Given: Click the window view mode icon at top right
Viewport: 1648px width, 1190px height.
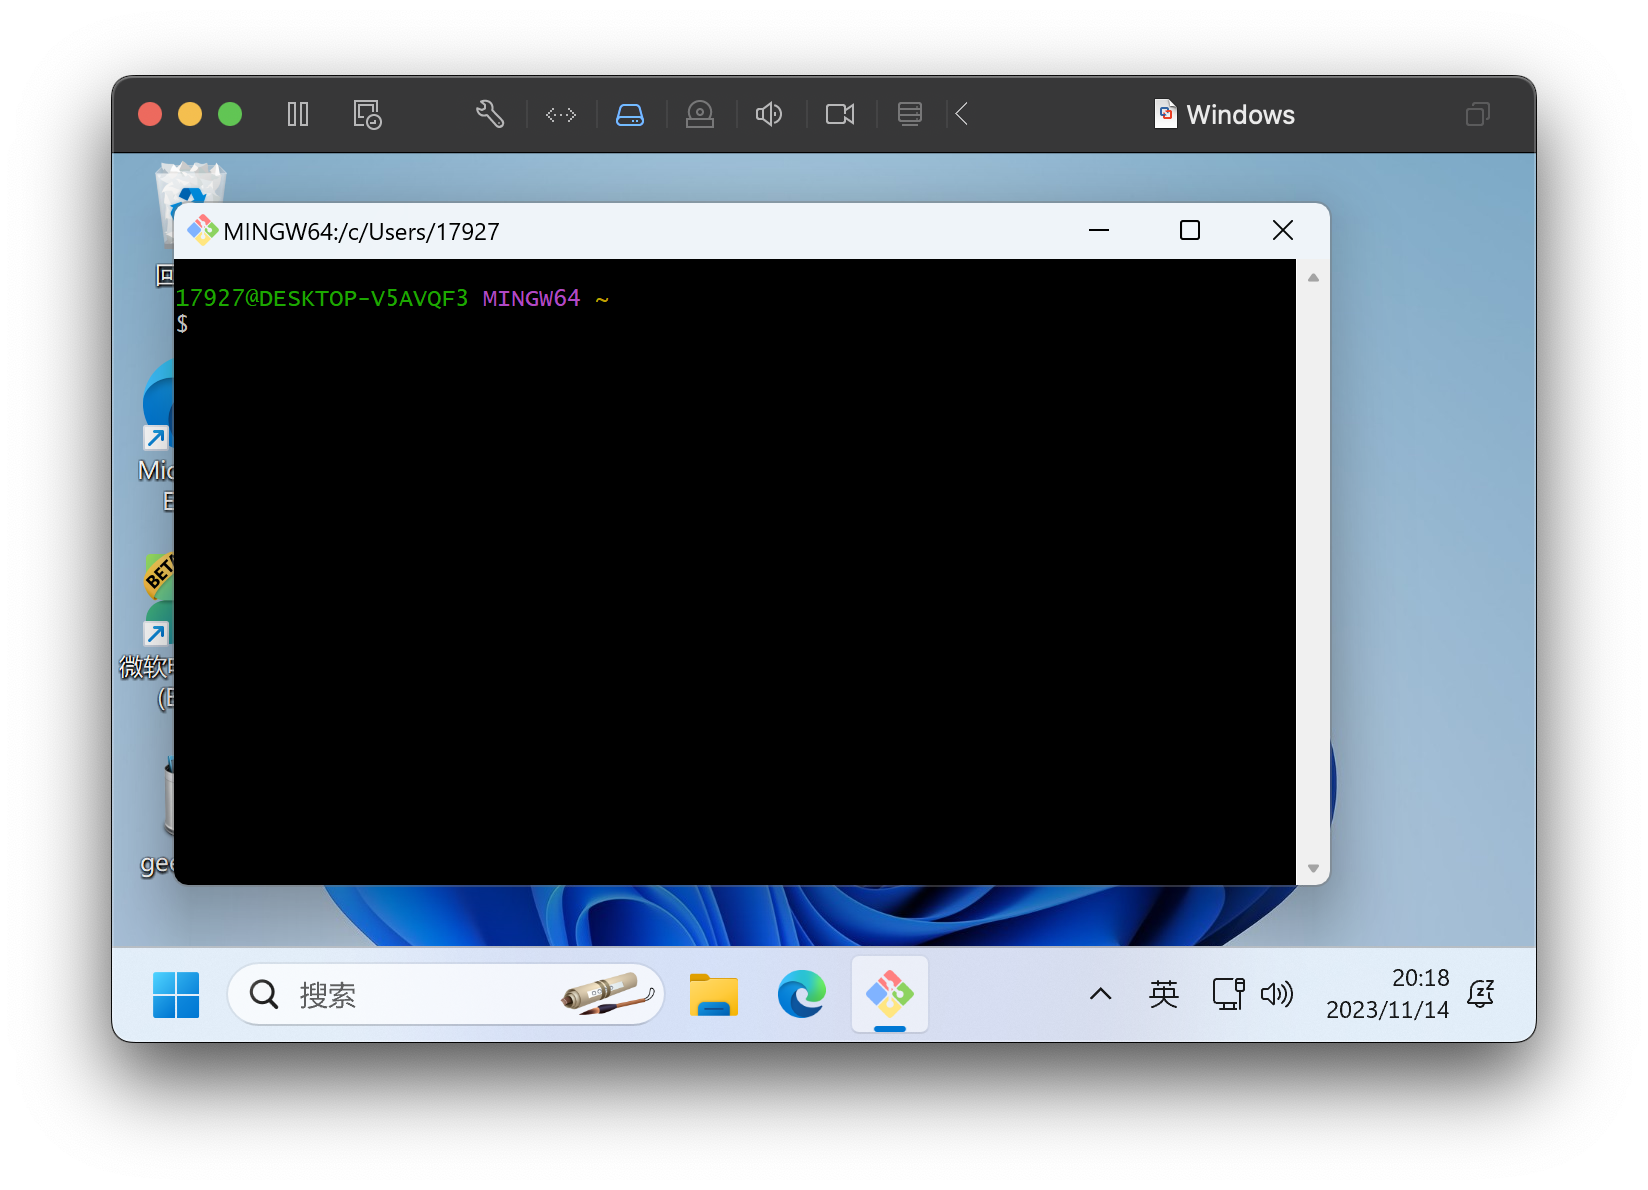Looking at the screenshot, I should coord(1478,114).
